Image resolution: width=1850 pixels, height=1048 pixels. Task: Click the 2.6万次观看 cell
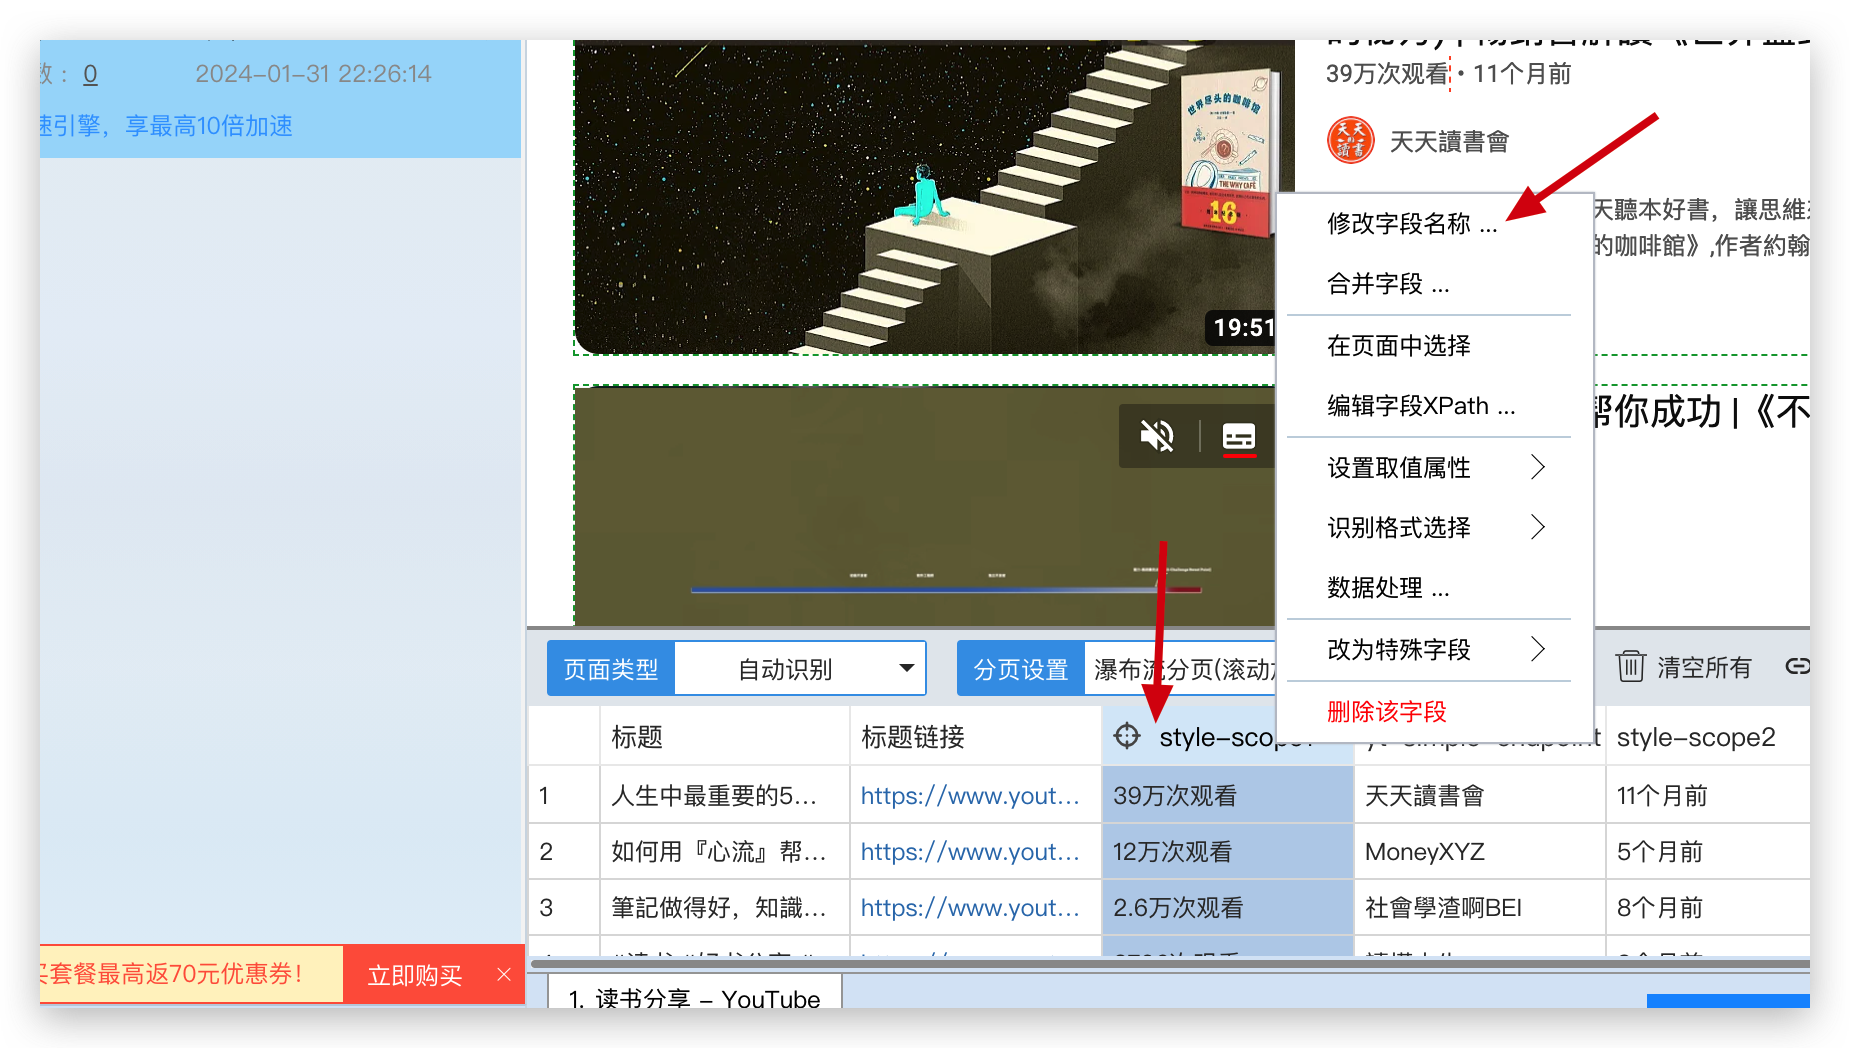click(x=1227, y=908)
